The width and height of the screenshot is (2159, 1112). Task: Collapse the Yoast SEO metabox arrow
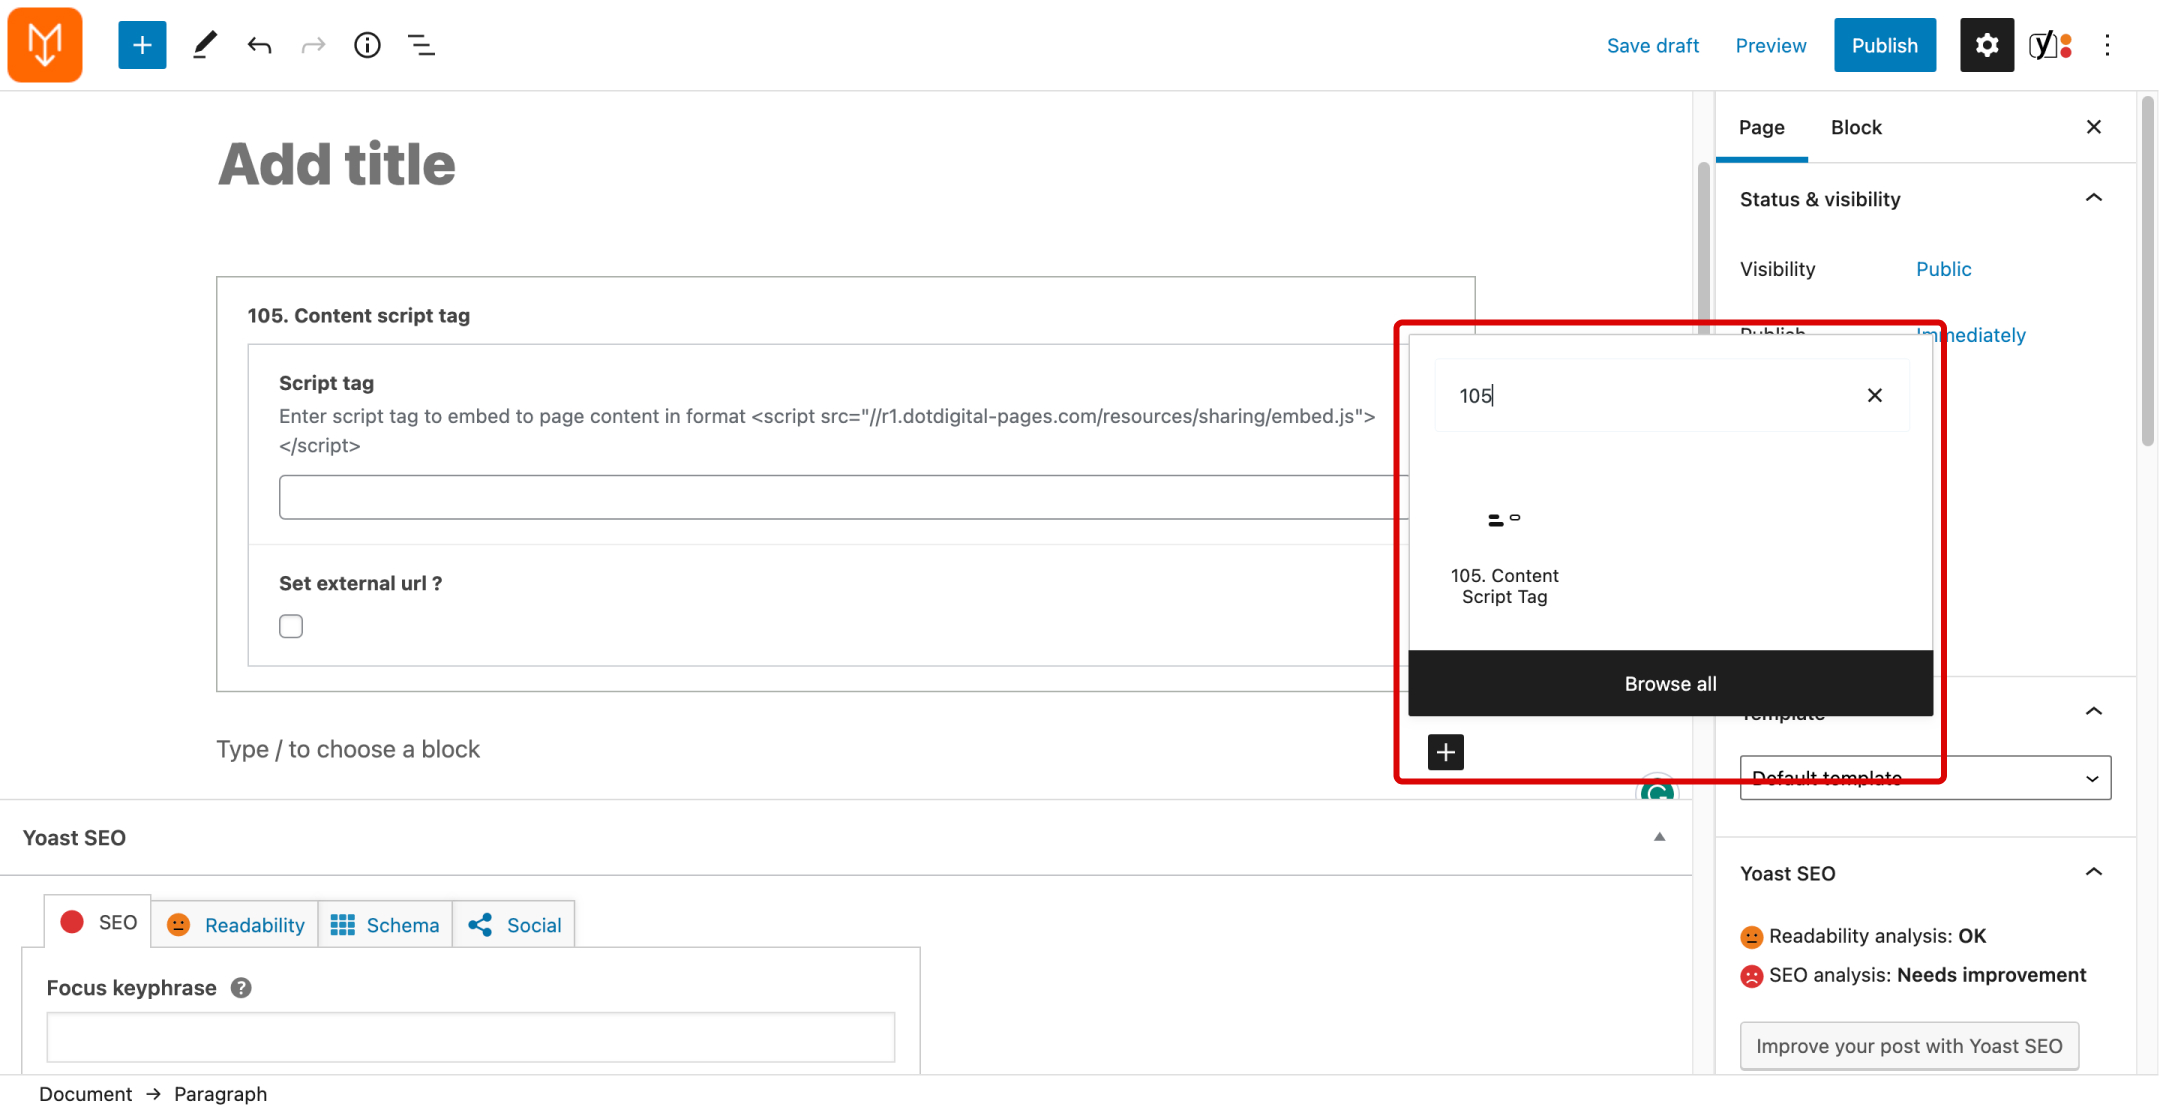pyautogui.click(x=1659, y=837)
